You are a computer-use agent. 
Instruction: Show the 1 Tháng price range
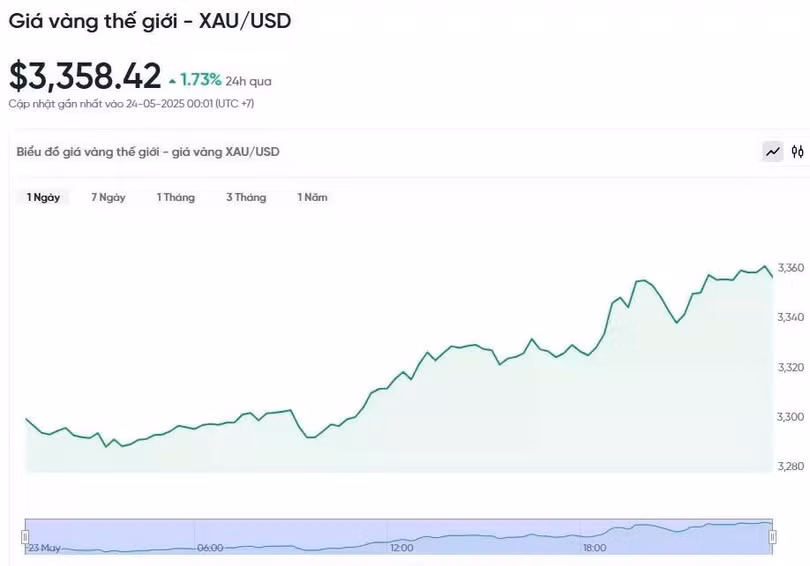(x=175, y=197)
